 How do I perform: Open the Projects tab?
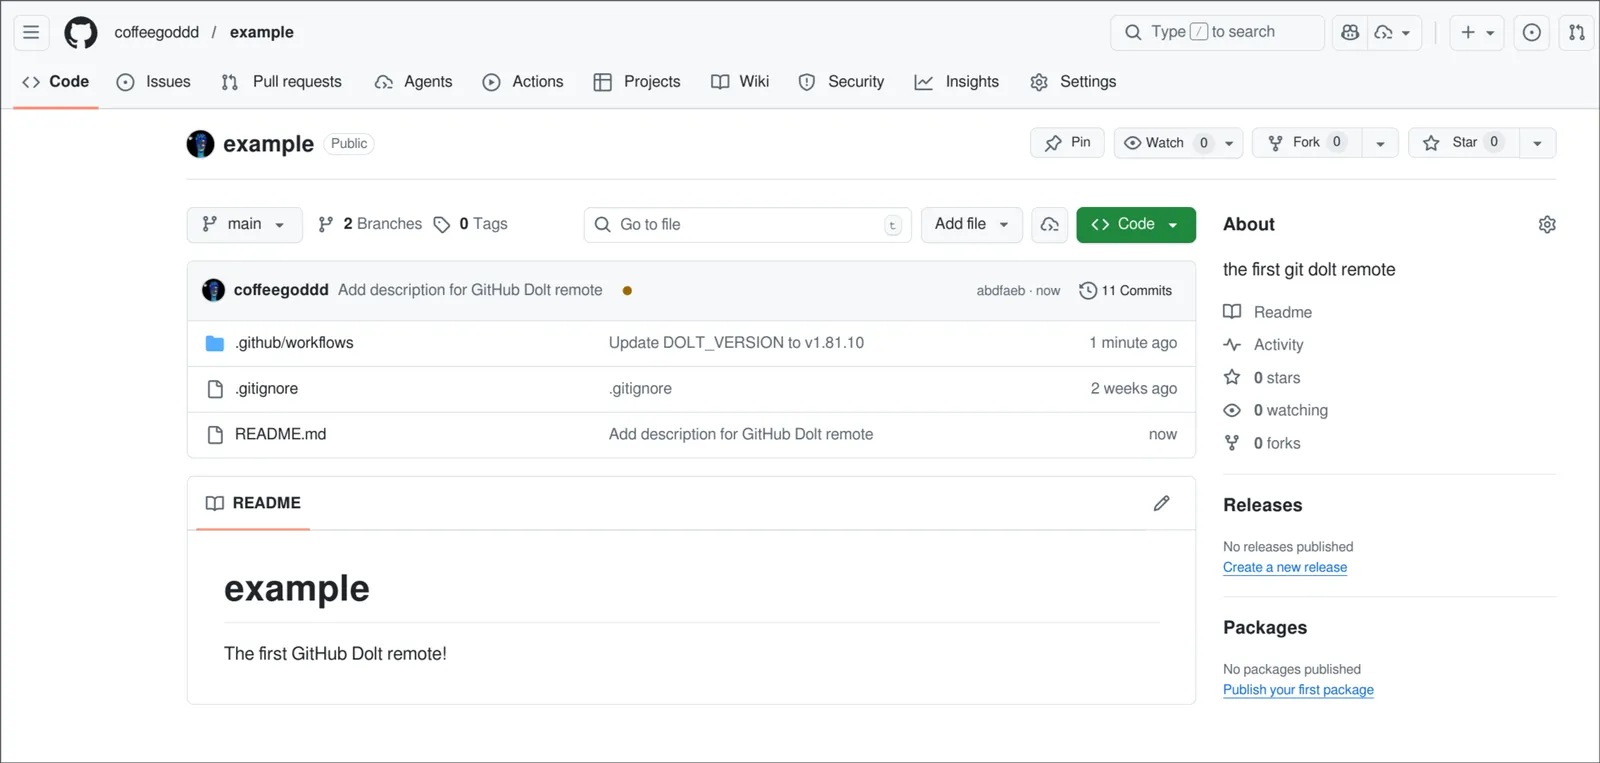[x=637, y=82]
